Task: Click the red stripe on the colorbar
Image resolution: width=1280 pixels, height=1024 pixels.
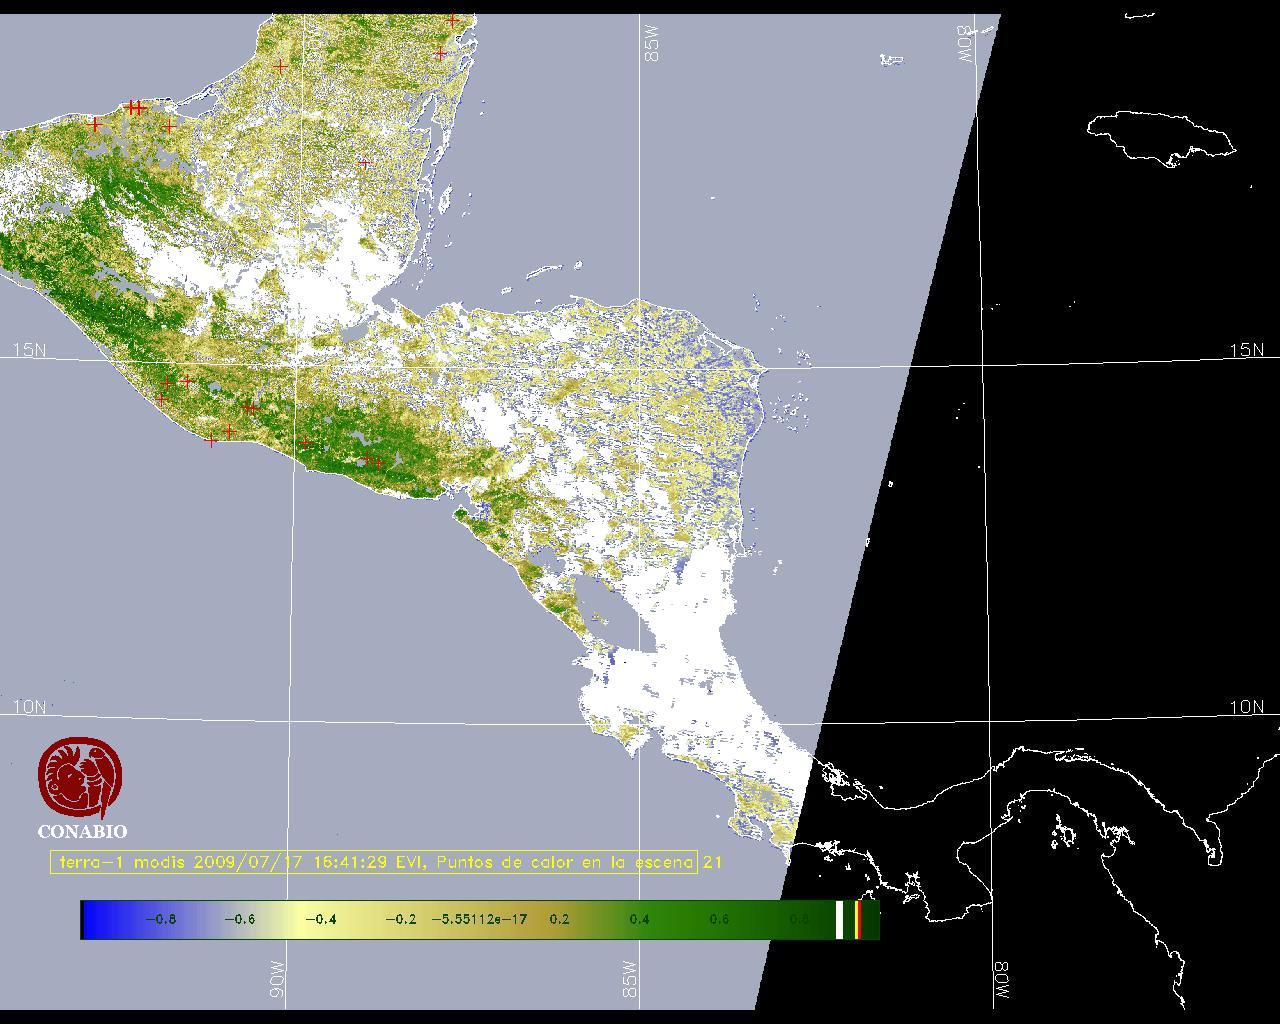Action: click(x=858, y=919)
